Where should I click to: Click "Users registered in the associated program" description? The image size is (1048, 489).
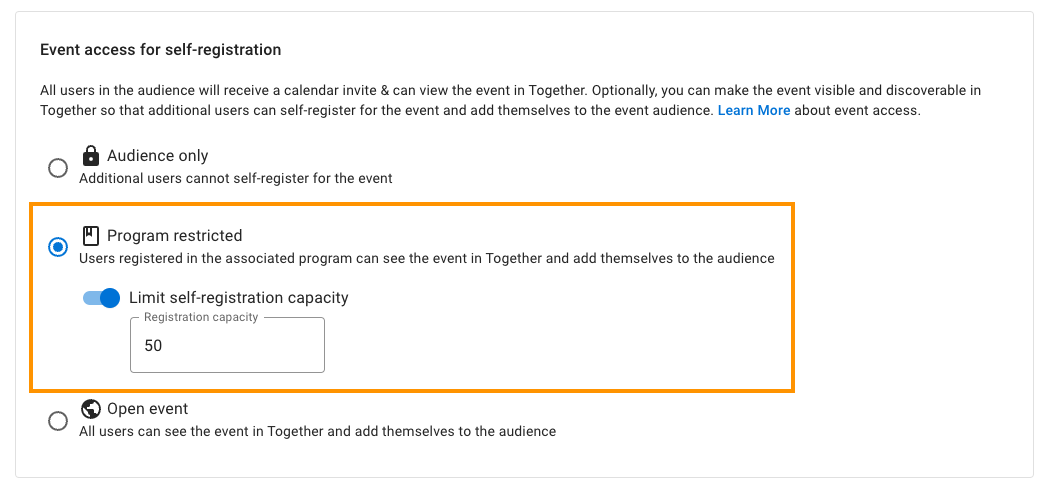426,258
